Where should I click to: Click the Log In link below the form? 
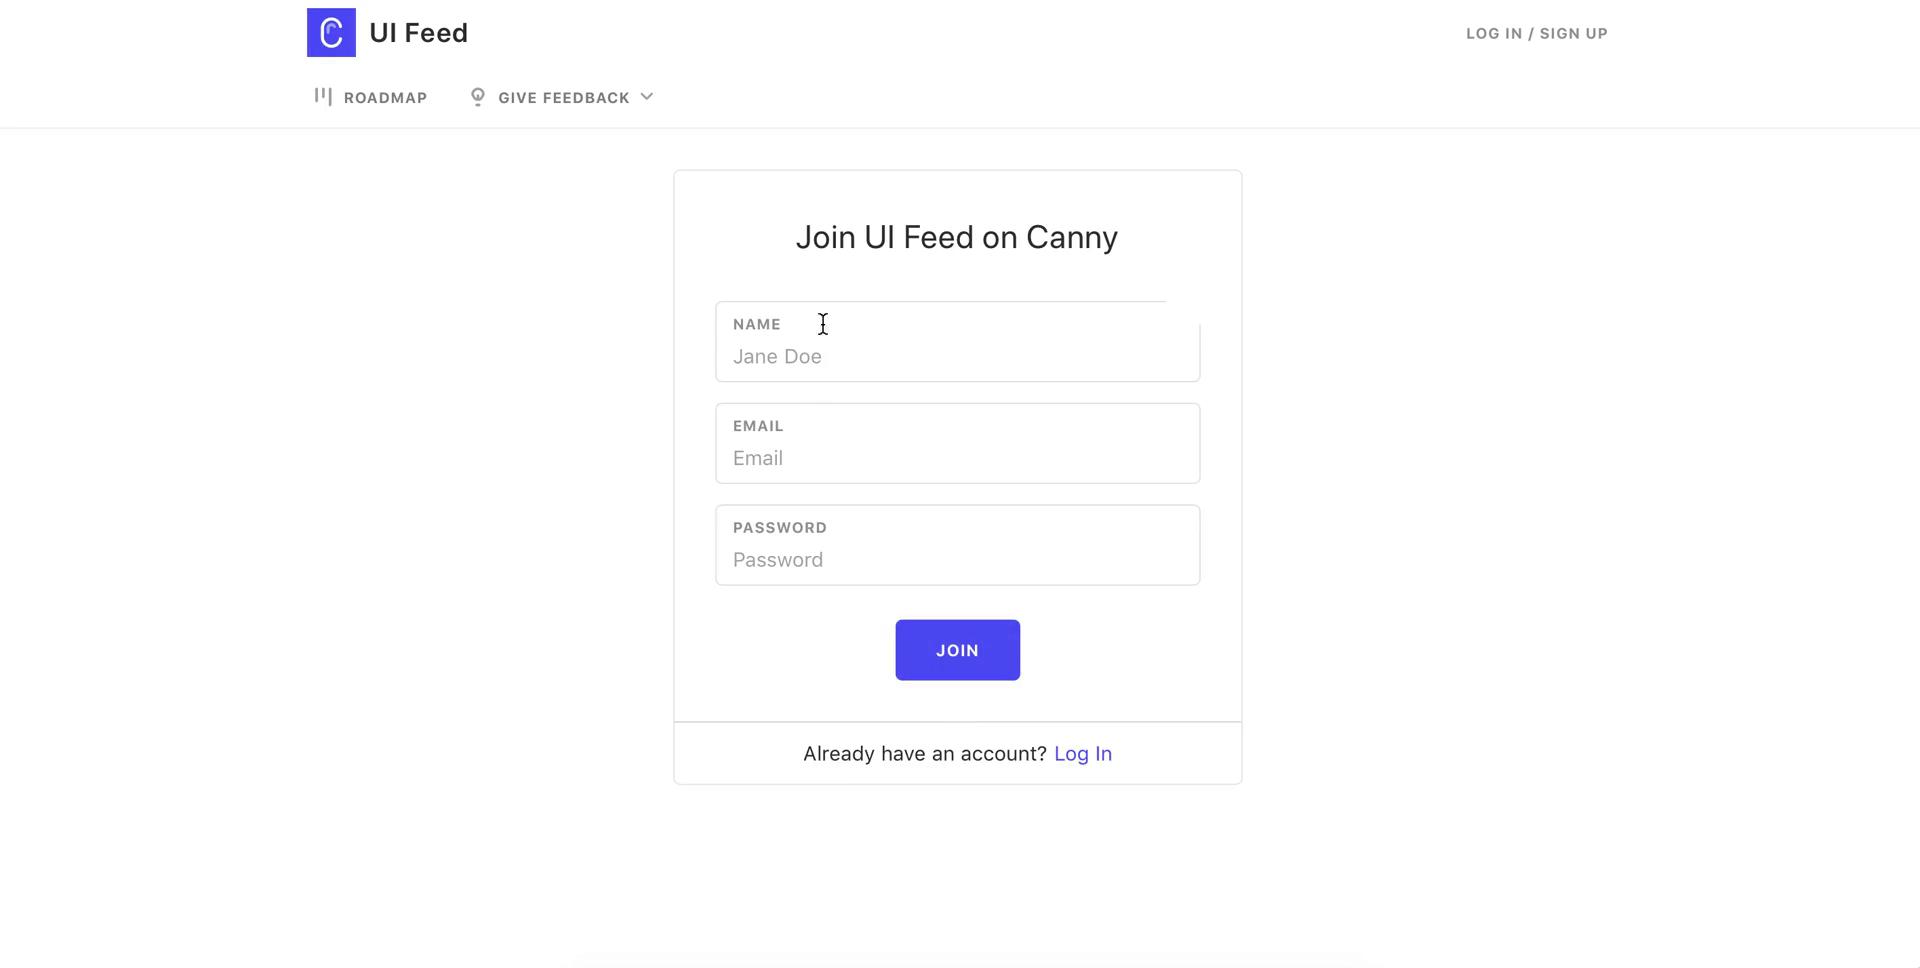pyautogui.click(x=1083, y=753)
